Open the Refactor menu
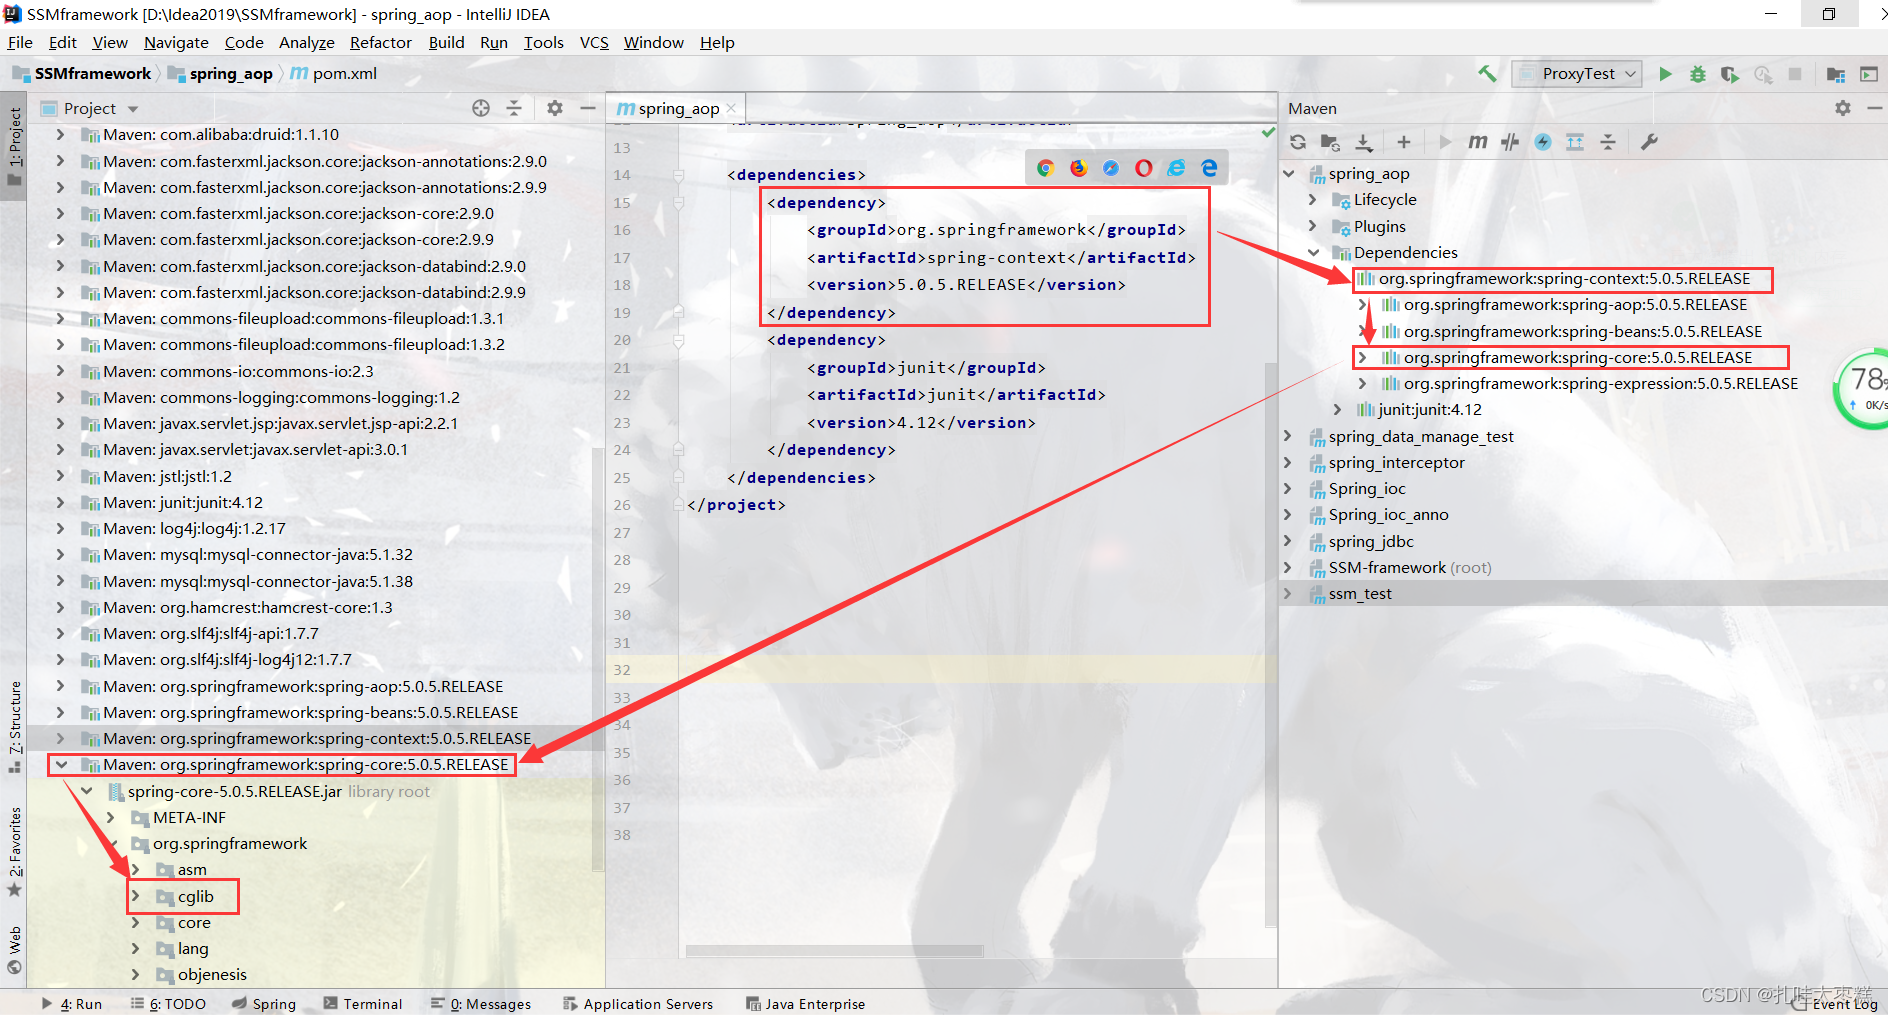This screenshot has width=1888, height=1015. tap(381, 42)
